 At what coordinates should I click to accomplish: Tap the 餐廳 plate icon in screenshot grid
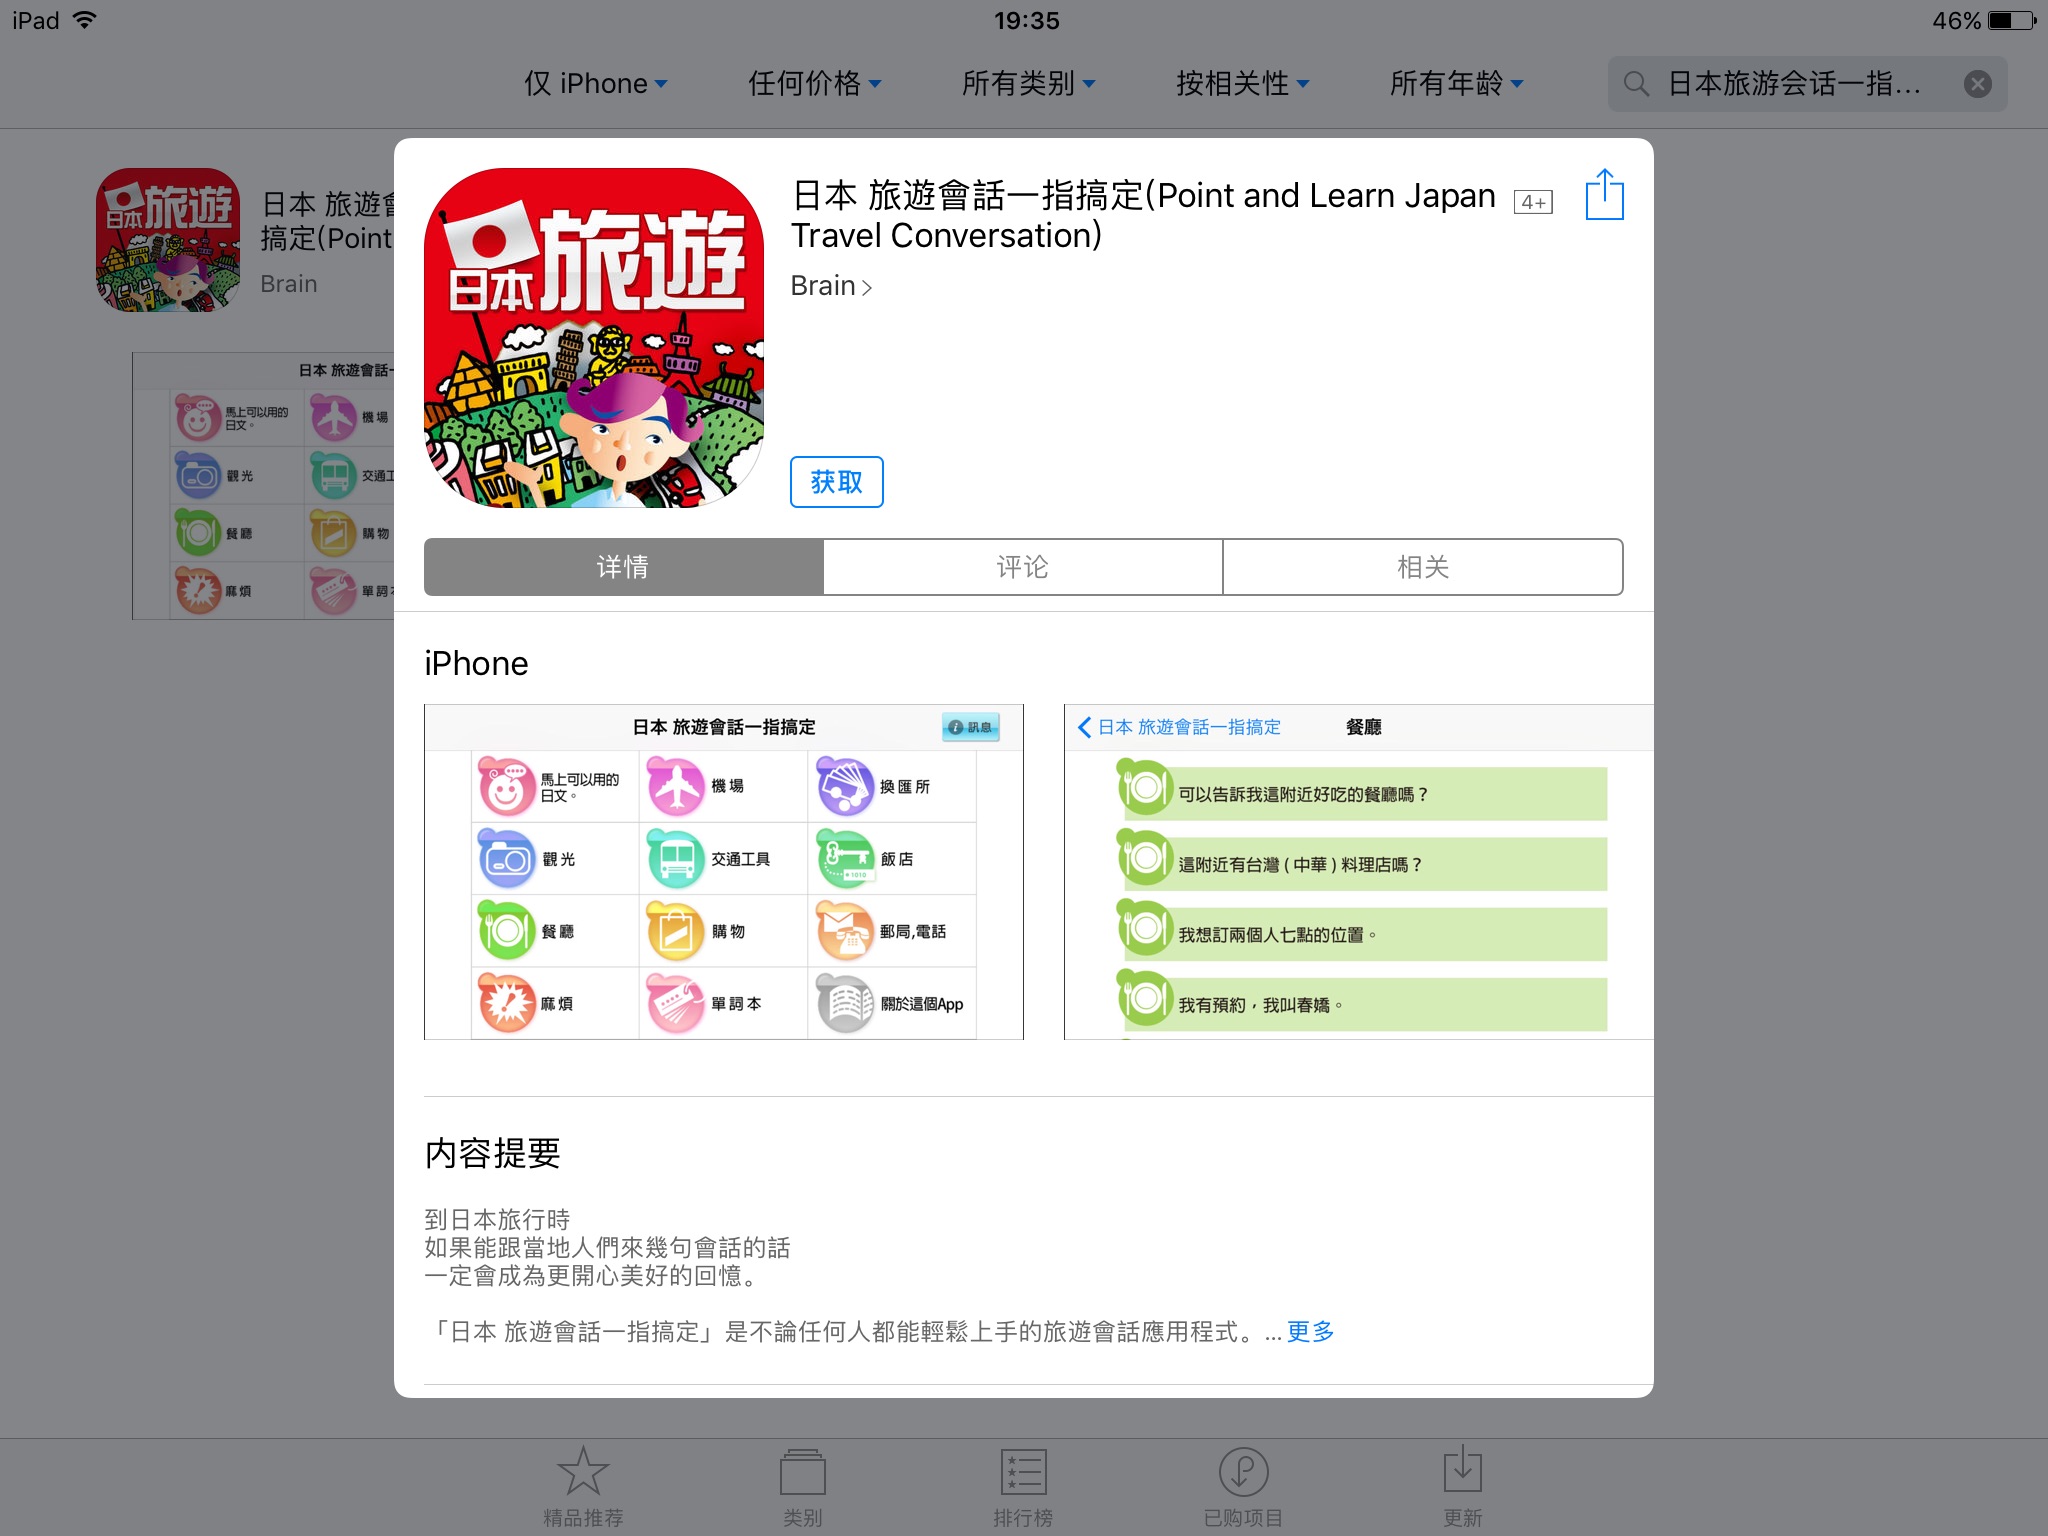507,931
